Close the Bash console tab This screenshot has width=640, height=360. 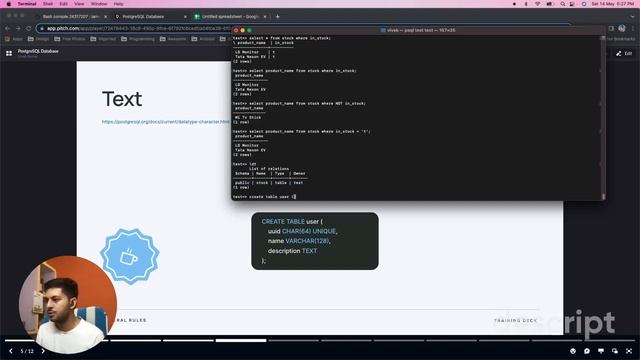[x=105, y=17]
